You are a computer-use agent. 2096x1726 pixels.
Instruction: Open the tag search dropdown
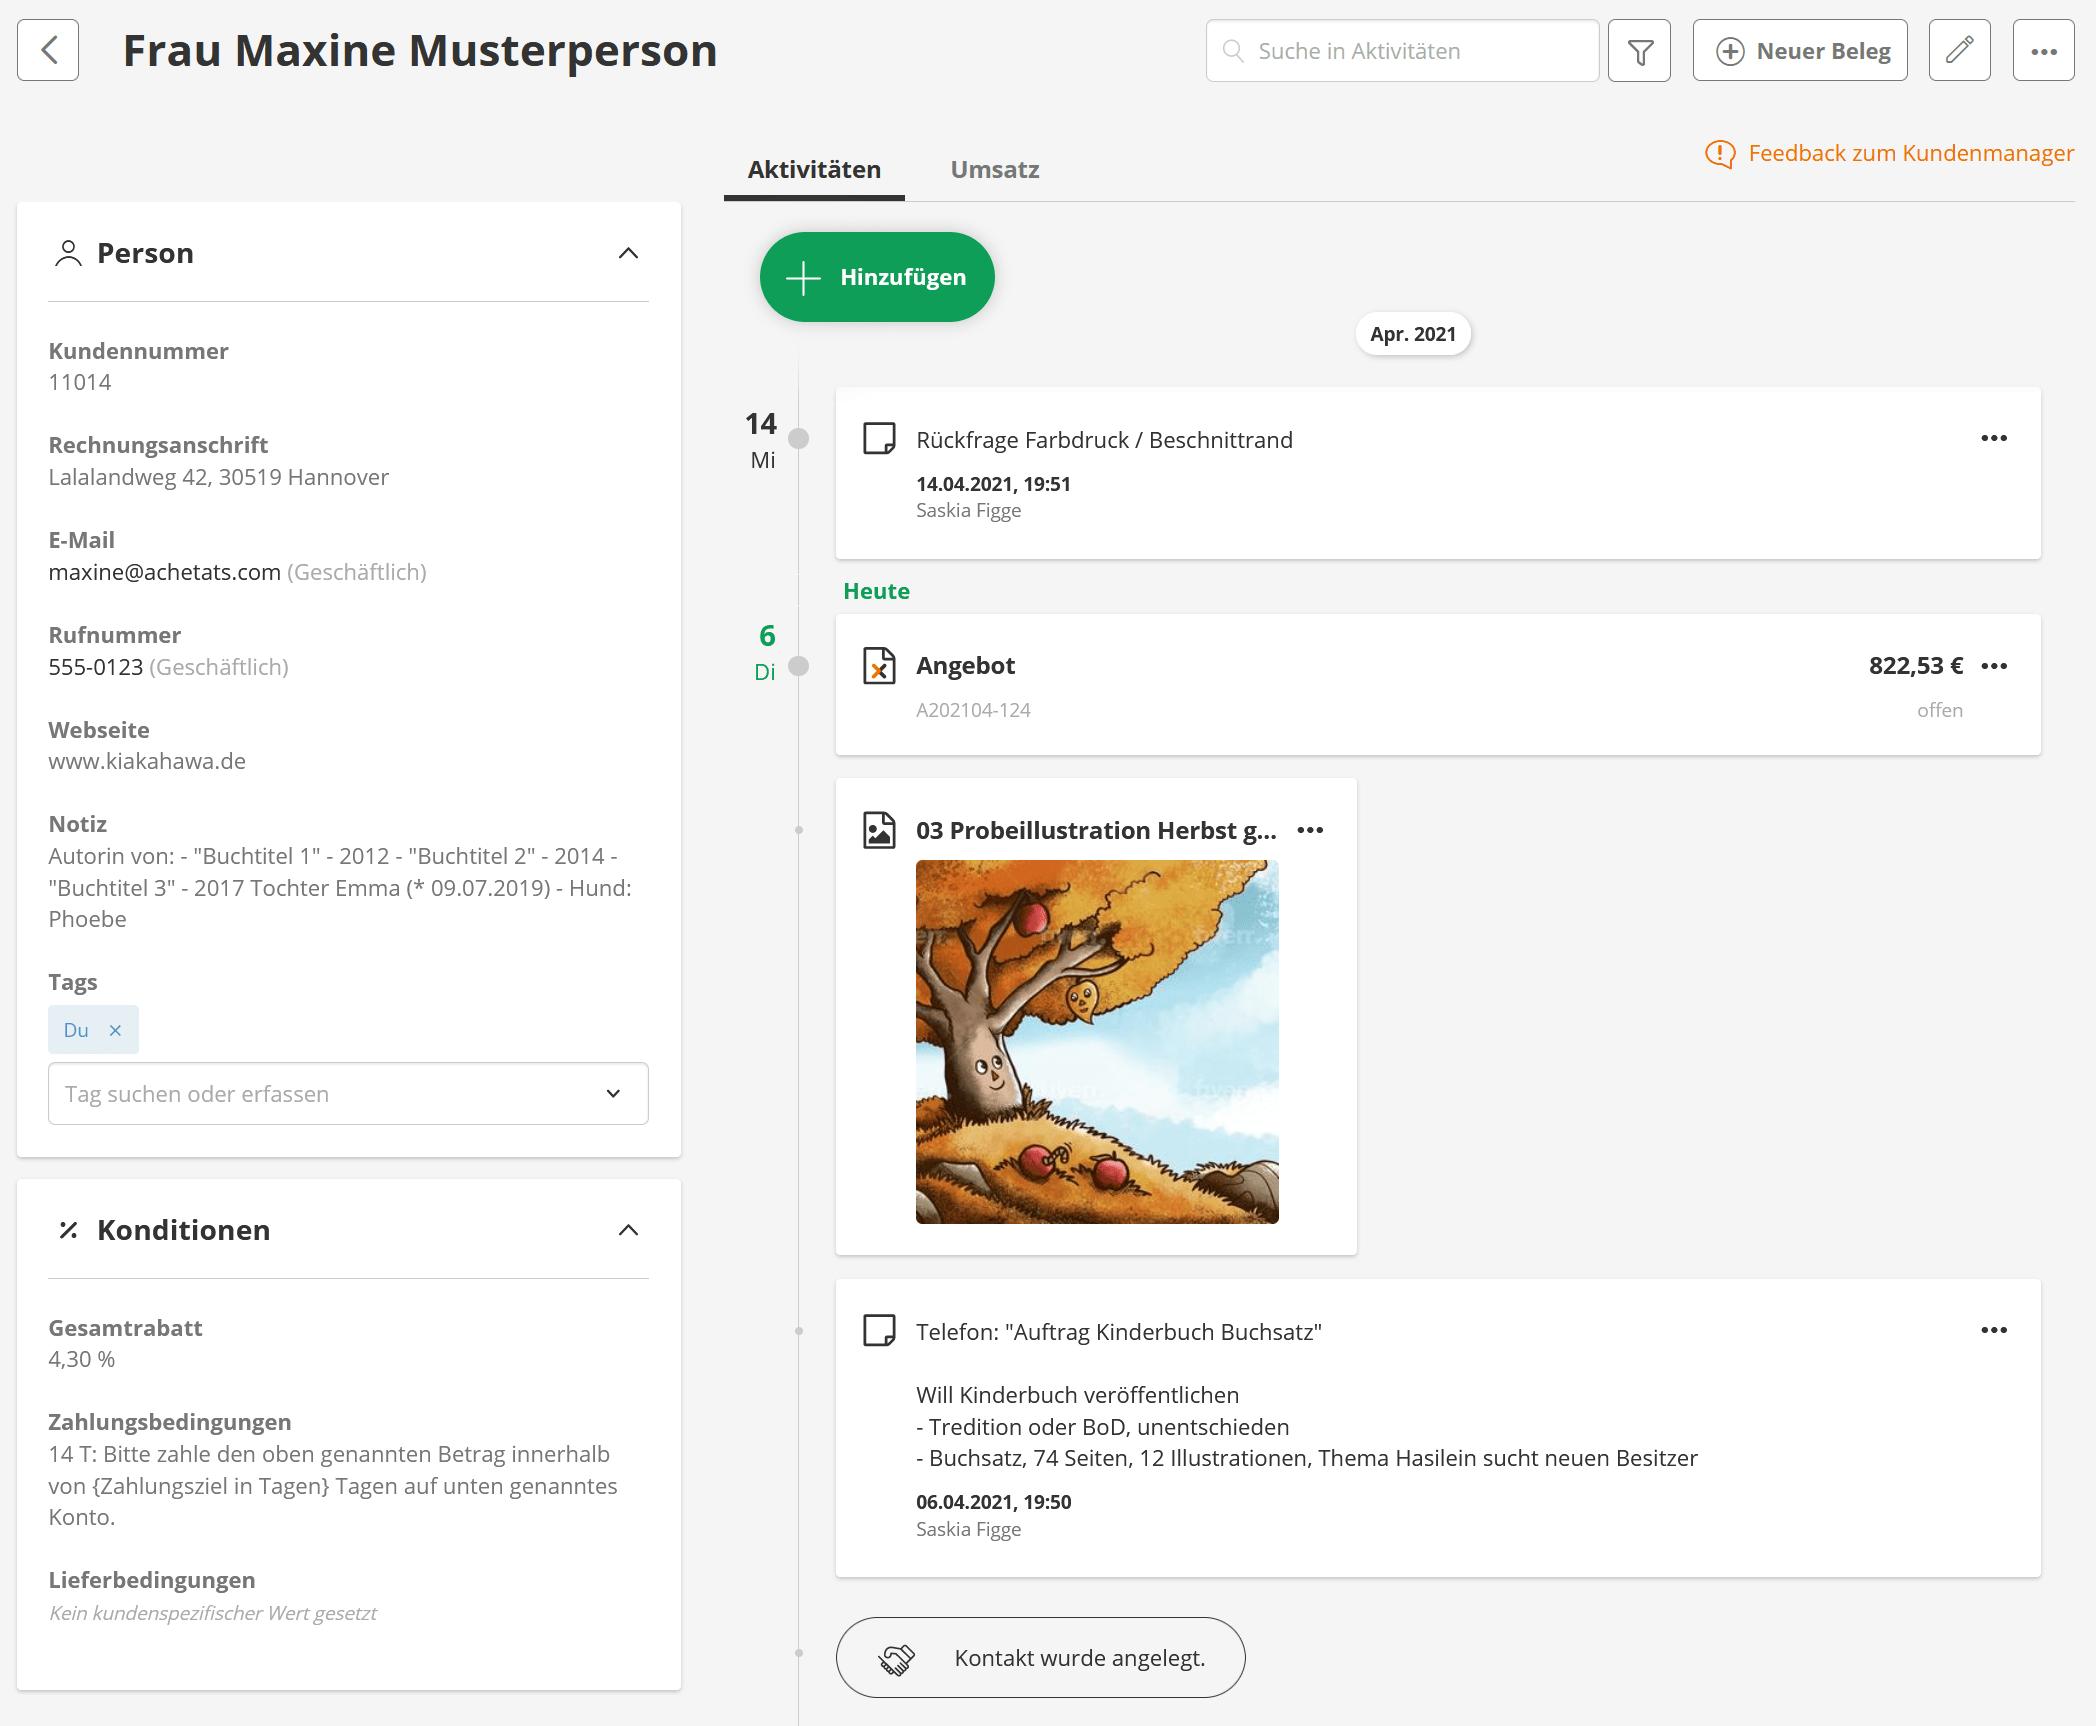coord(613,1094)
